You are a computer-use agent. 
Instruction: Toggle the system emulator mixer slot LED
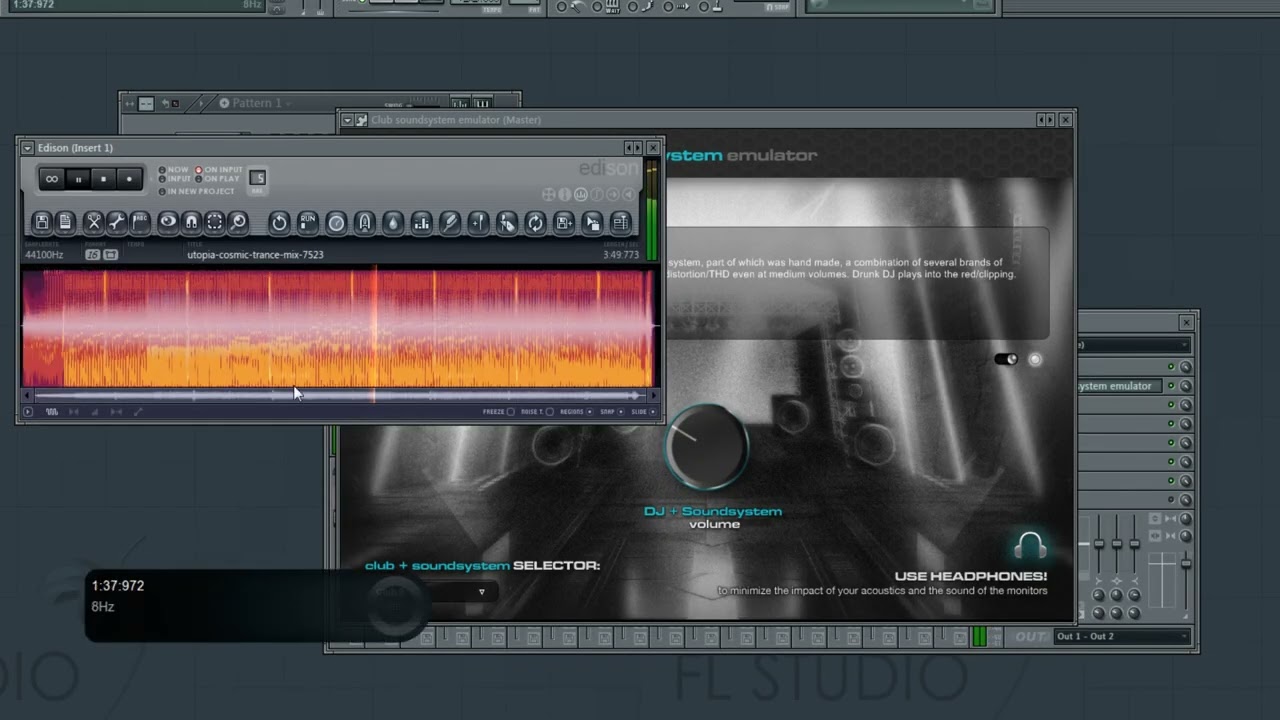[1171, 386]
